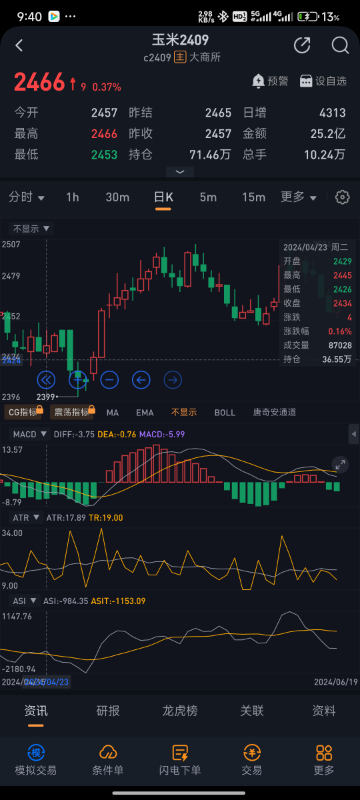Viewport: 360px width, 800px height.
Task: Tap last price 2466
Action: [x=39, y=82]
